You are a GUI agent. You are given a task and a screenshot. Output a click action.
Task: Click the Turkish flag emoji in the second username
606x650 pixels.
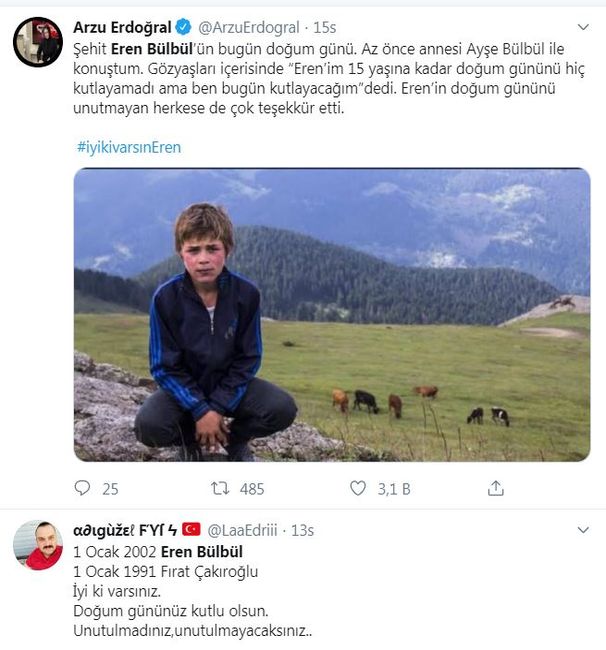[191, 529]
